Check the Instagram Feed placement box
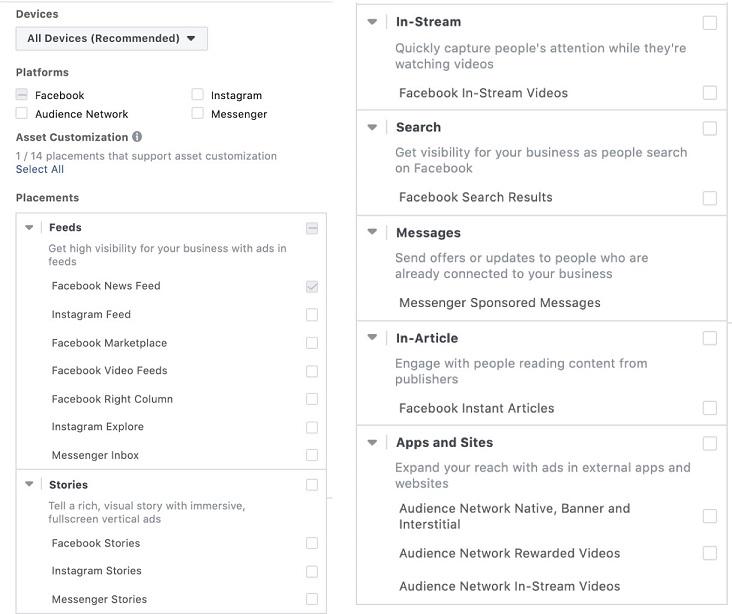732x614 pixels. click(x=312, y=315)
